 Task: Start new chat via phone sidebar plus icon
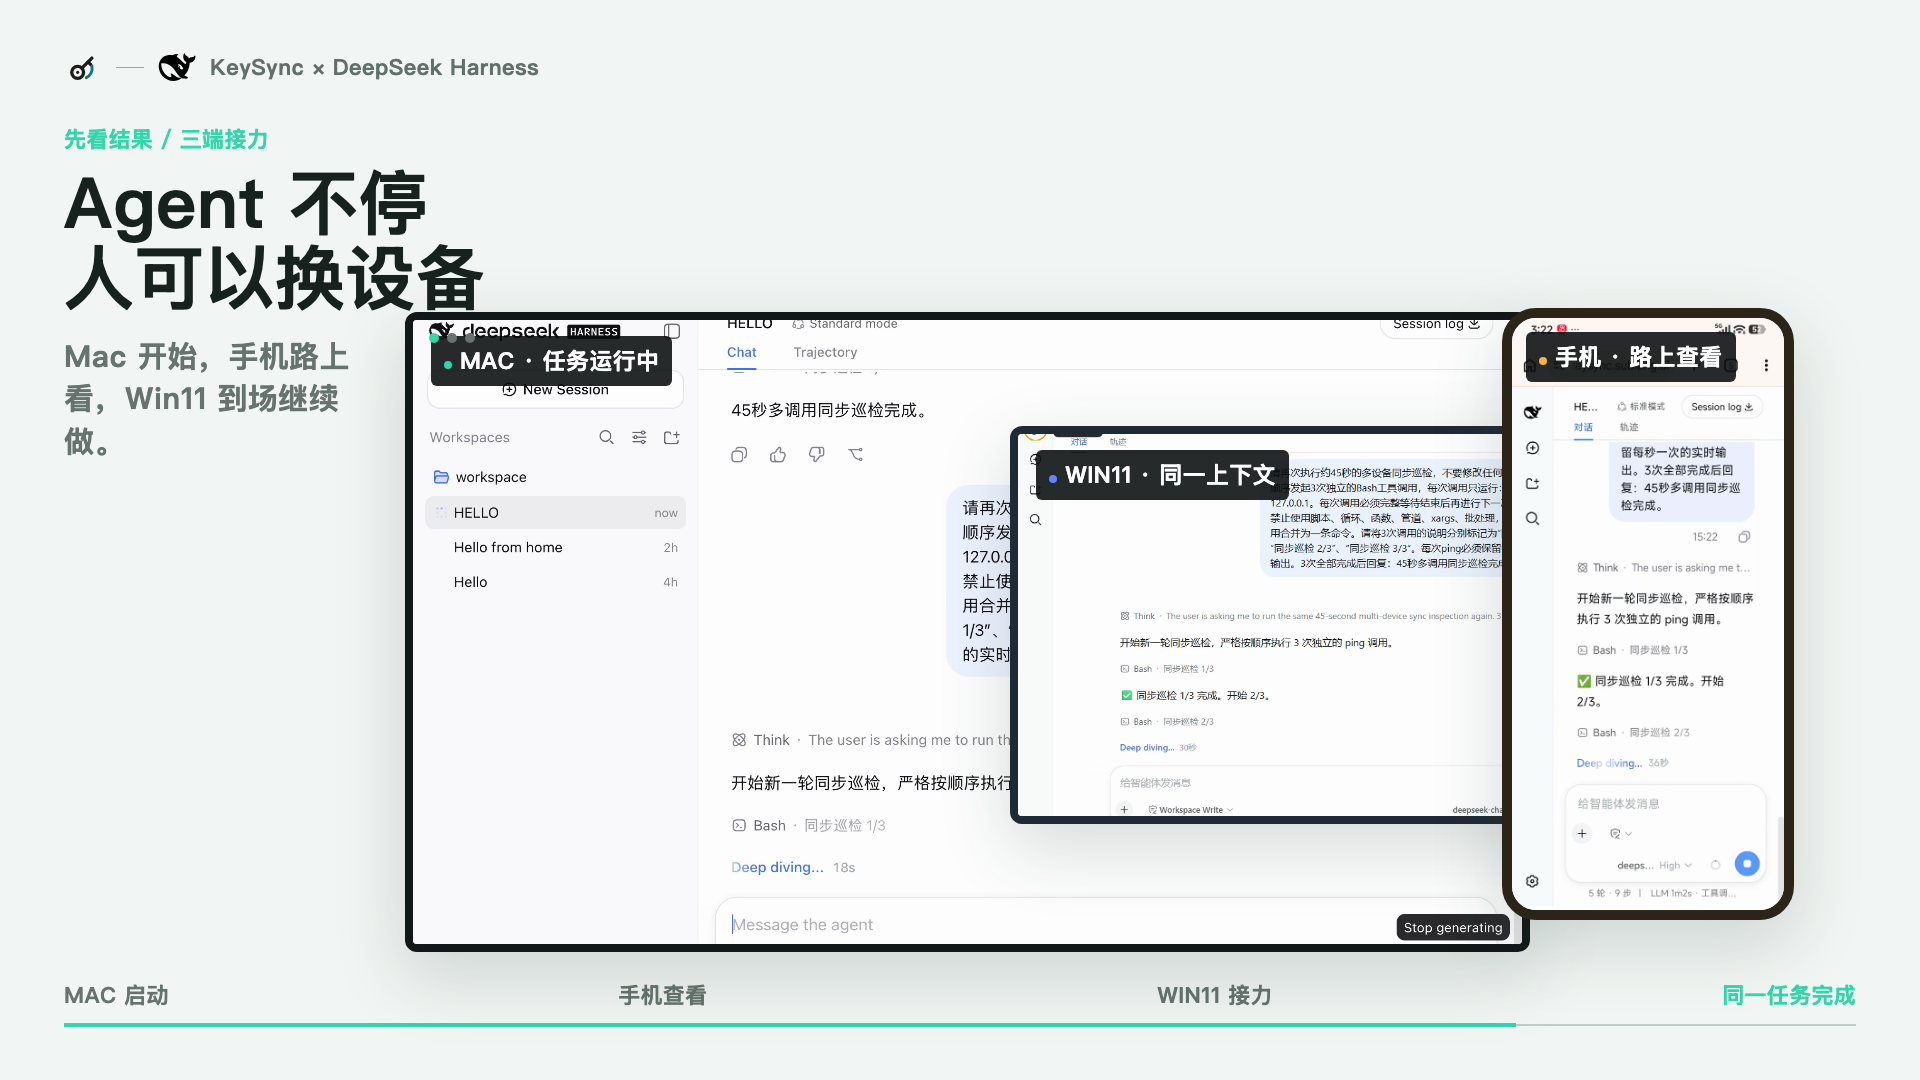[x=1532, y=448]
